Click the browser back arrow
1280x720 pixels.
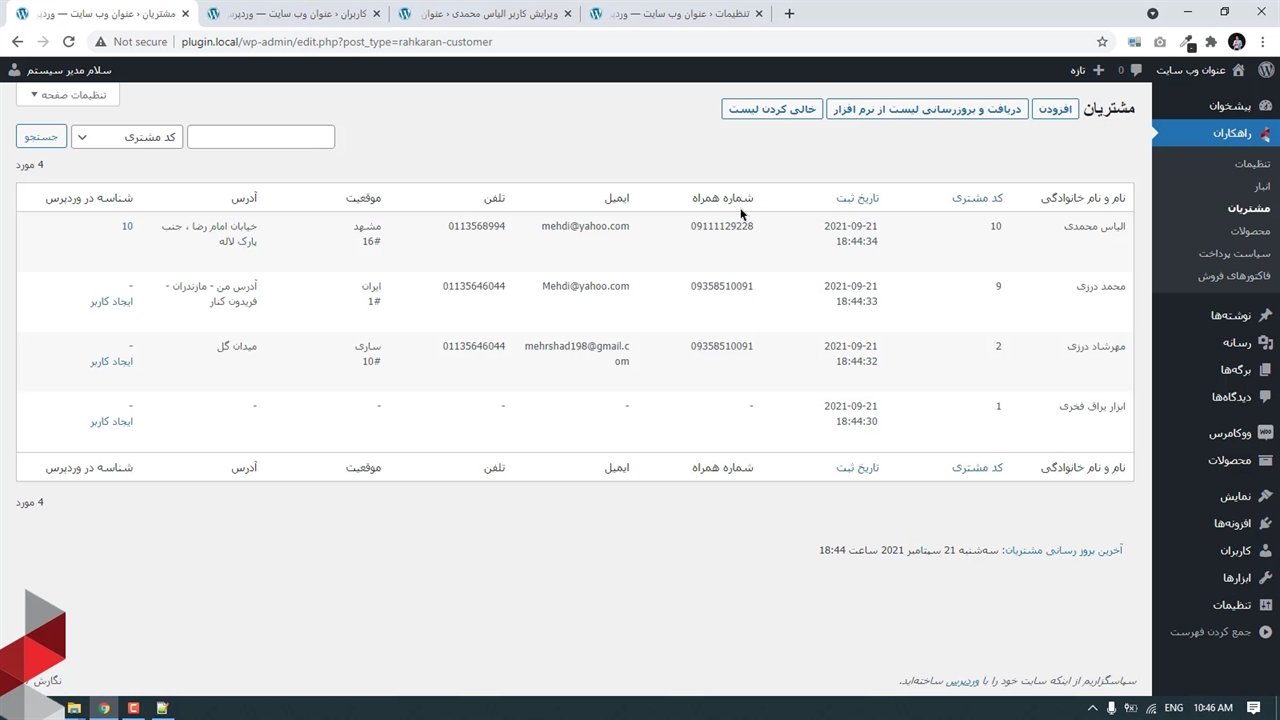17,42
